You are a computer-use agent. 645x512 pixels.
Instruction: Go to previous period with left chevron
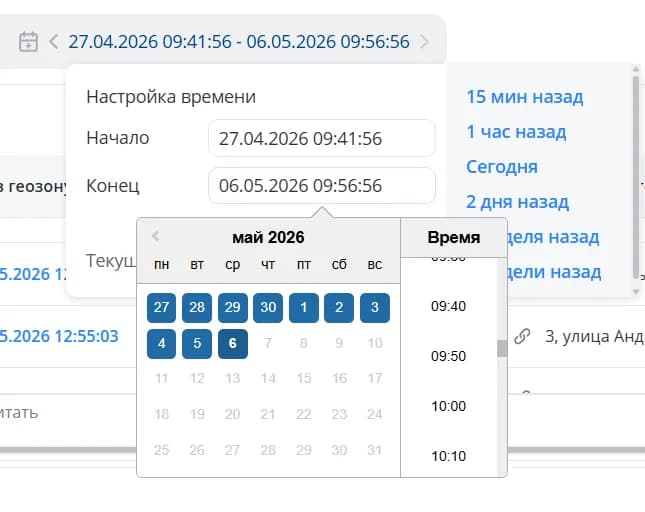click(x=53, y=42)
